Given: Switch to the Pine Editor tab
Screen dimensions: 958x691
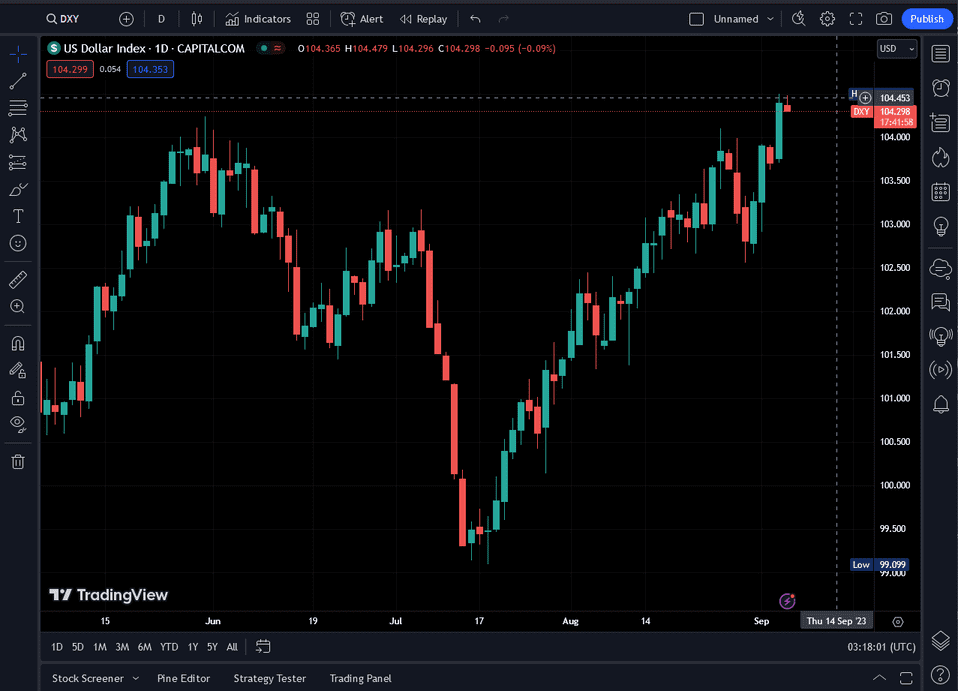Looking at the screenshot, I should (x=183, y=678).
